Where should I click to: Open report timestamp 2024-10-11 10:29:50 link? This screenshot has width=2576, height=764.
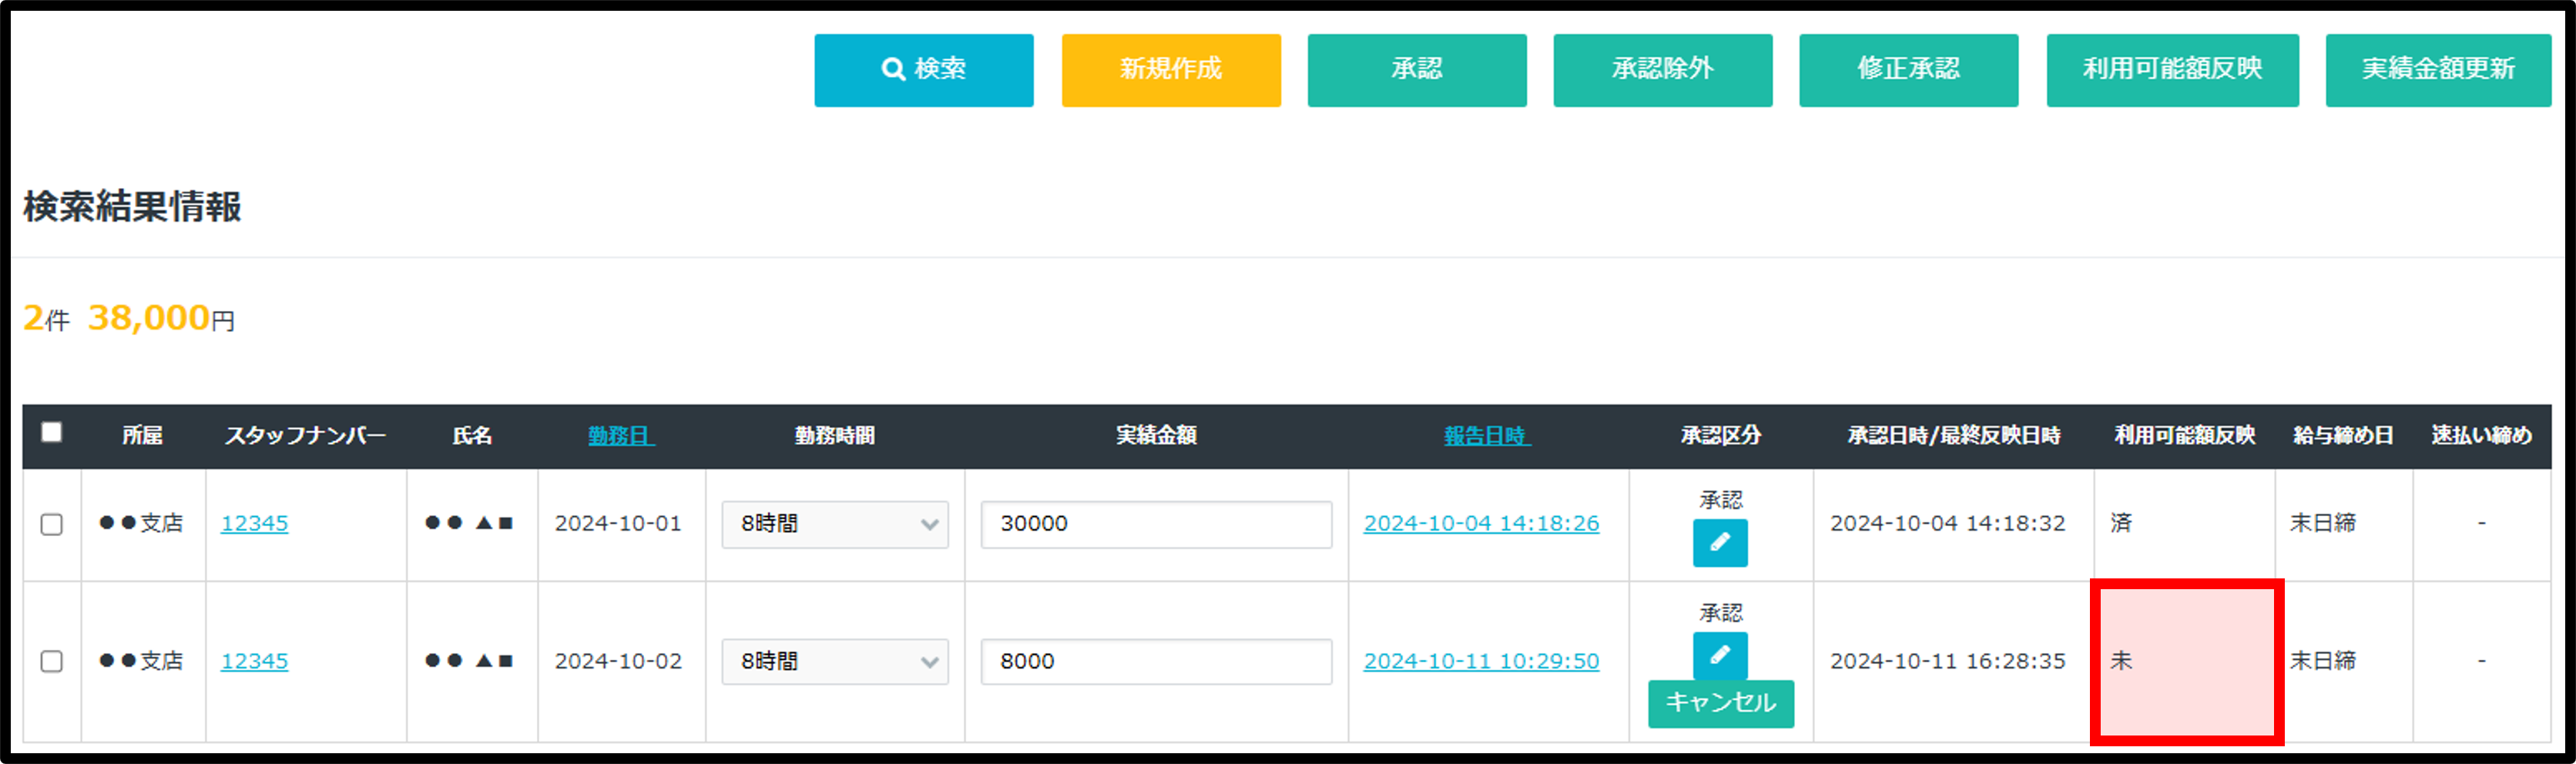1481,661
